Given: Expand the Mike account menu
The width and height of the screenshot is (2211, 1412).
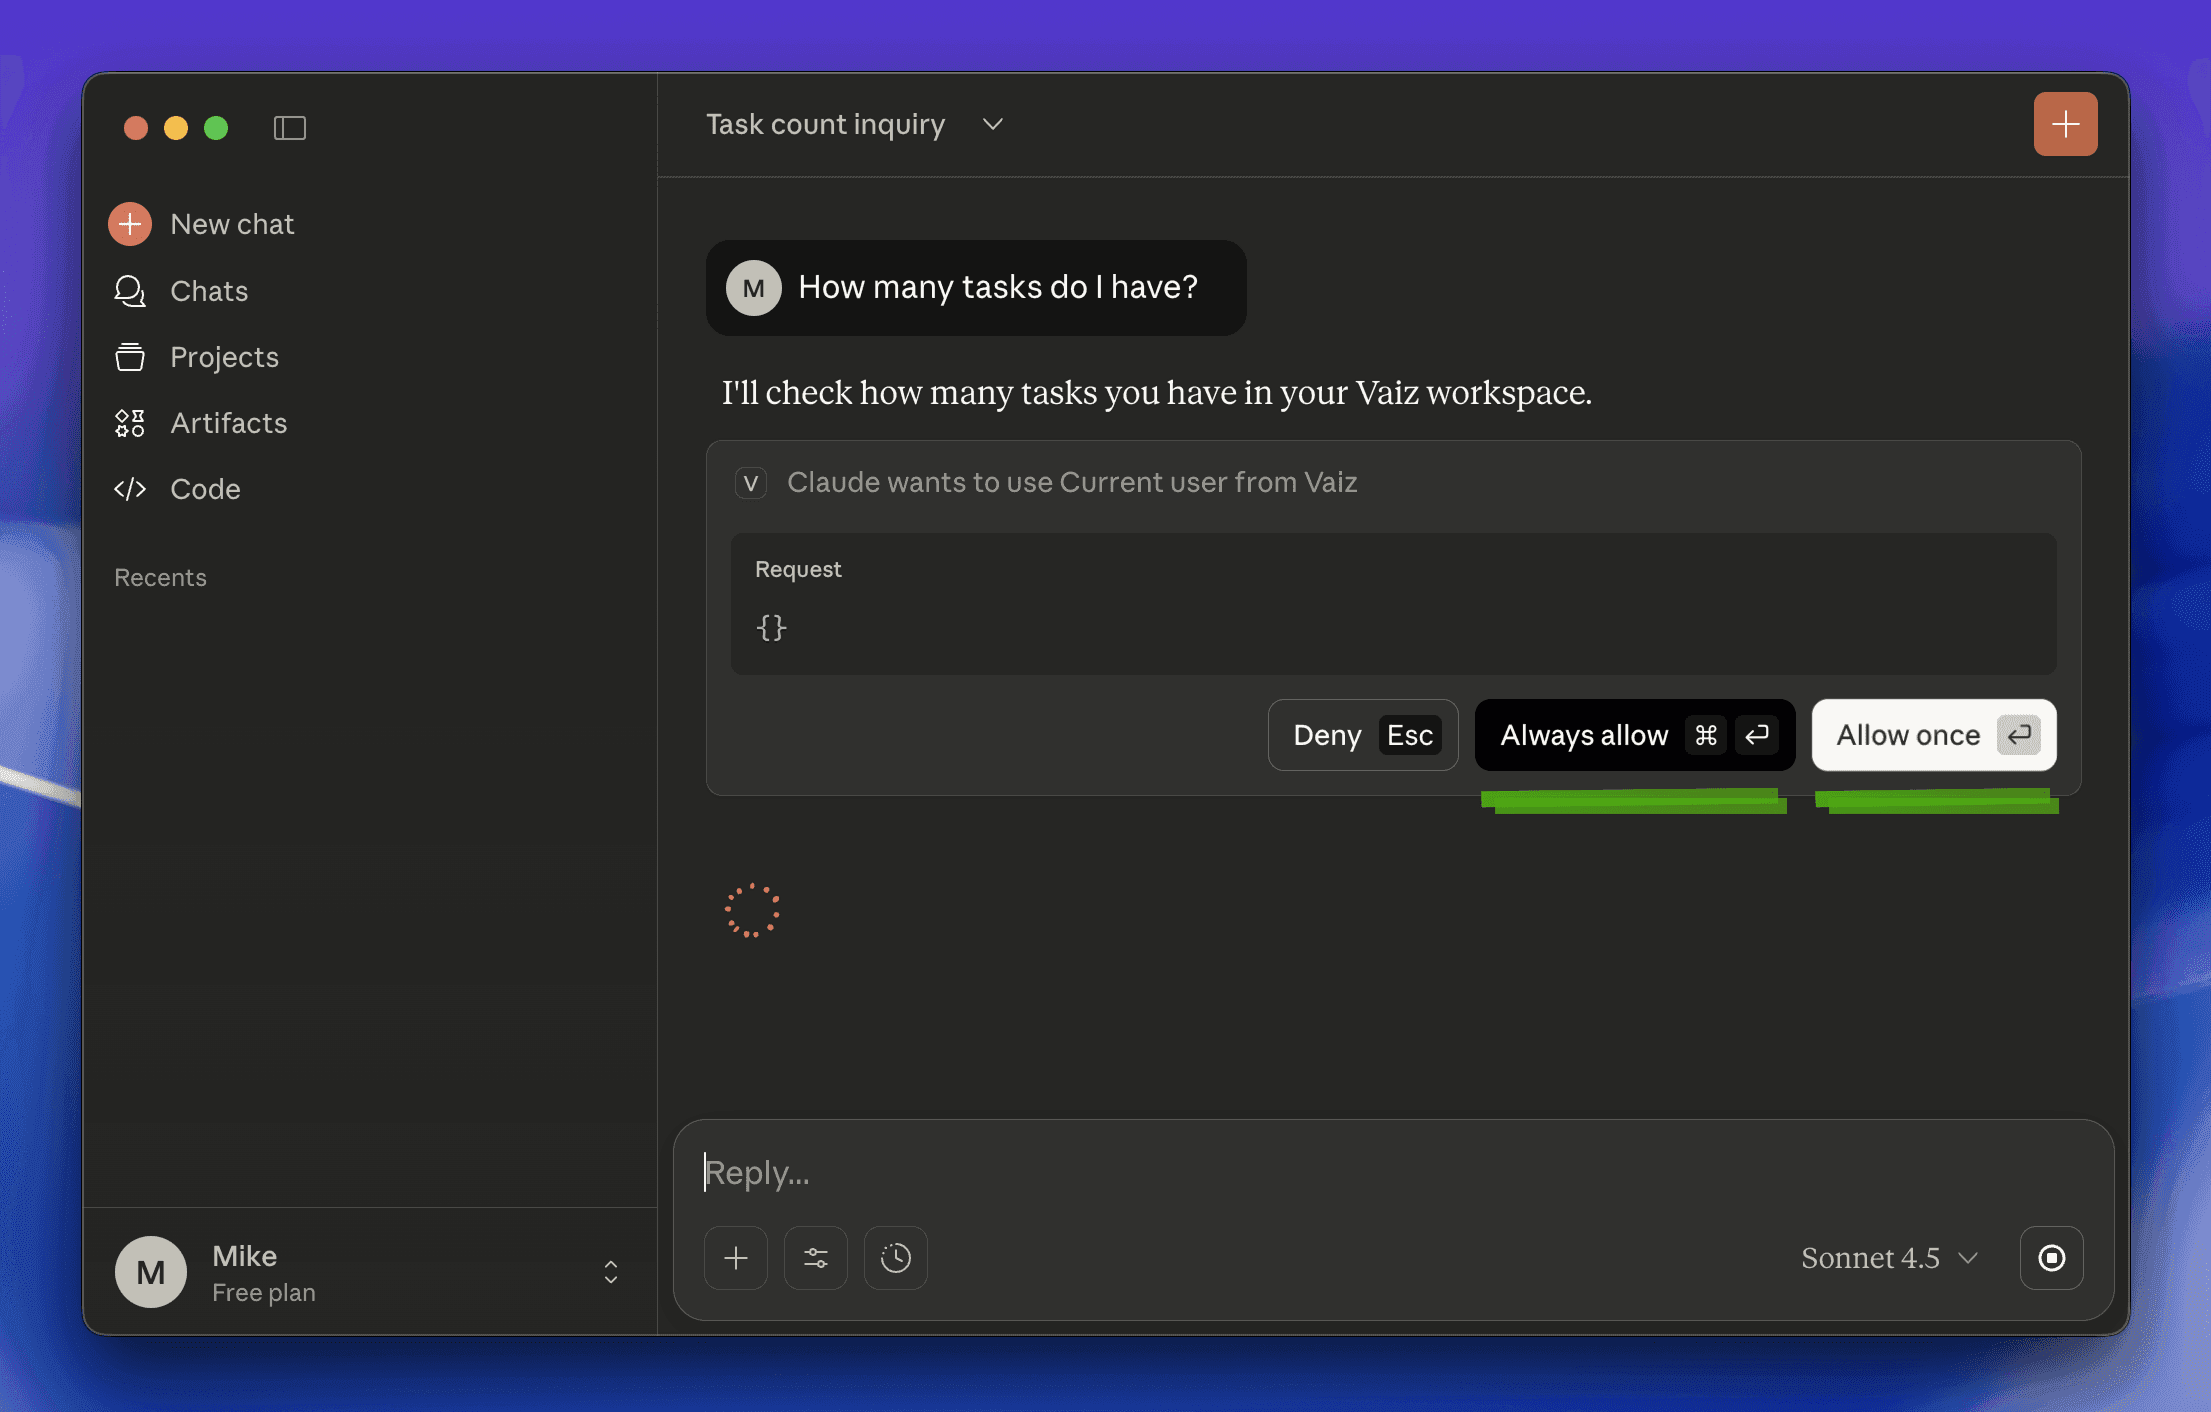Looking at the screenshot, I should point(610,1272).
